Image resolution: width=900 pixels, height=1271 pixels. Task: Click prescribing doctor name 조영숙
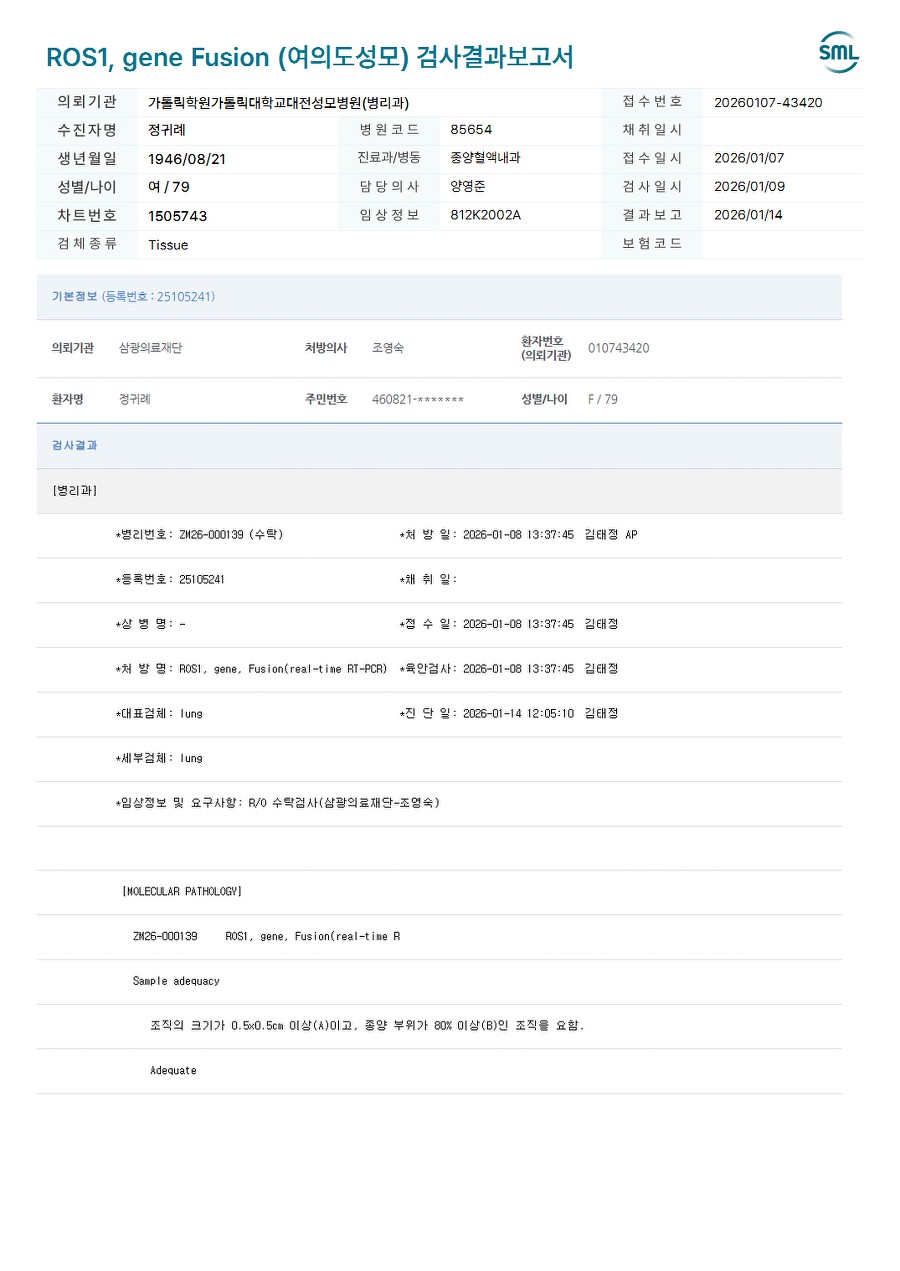tap(388, 348)
